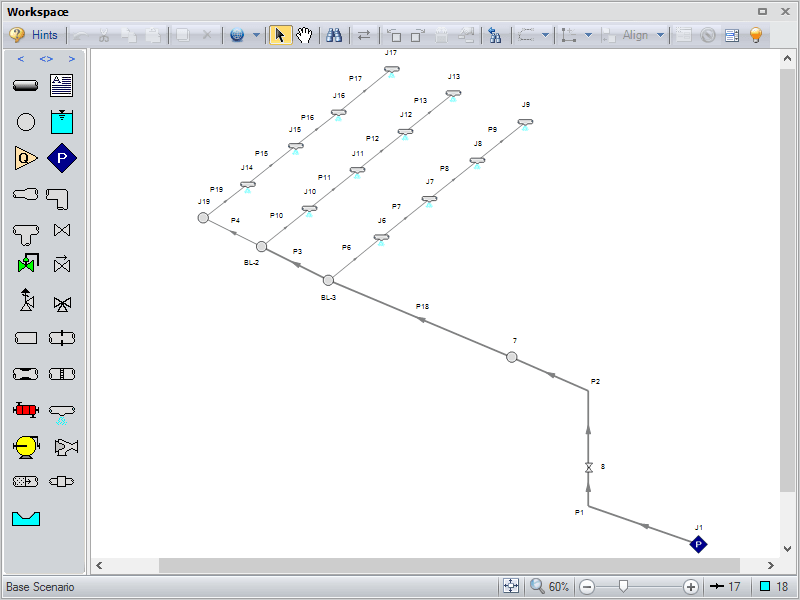Click the Hints button
Image resolution: width=800 pixels, height=600 pixels.
[x=34, y=35]
